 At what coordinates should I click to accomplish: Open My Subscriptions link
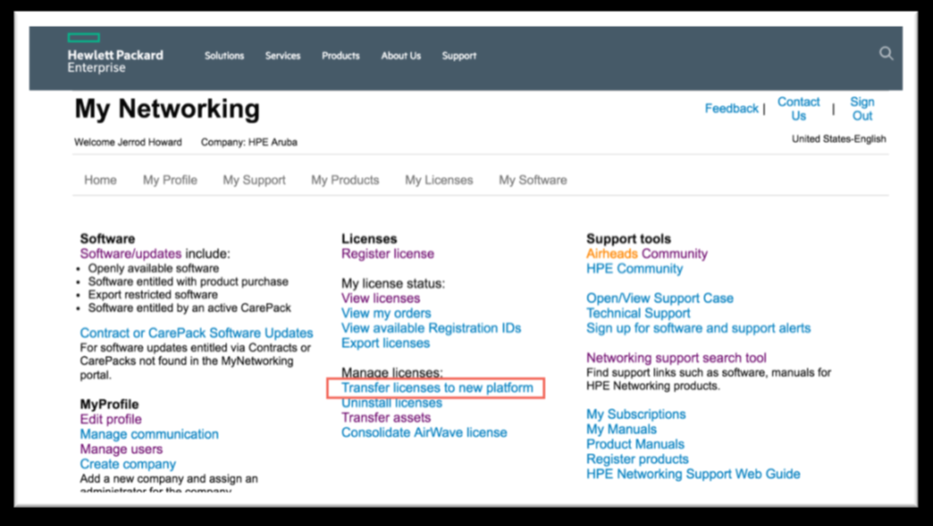pos(635,414)
